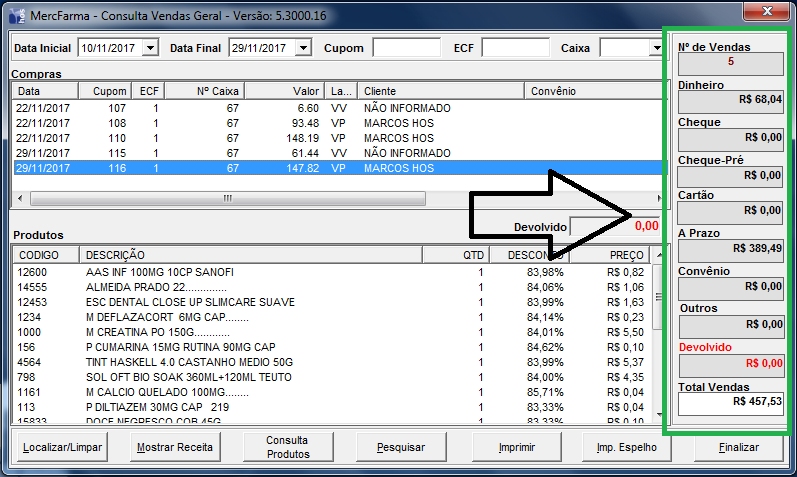Sort products by DESCRIÇÃO column header

pyautogui.click(x=265, y=255)
